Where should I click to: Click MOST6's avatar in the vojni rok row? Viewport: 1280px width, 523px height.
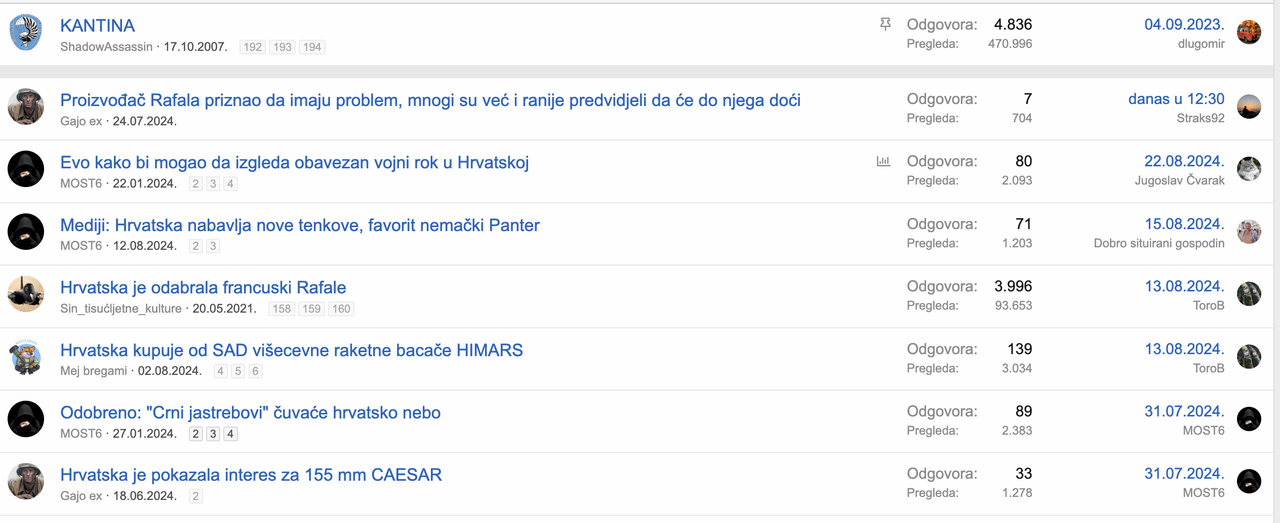point(26,169)
